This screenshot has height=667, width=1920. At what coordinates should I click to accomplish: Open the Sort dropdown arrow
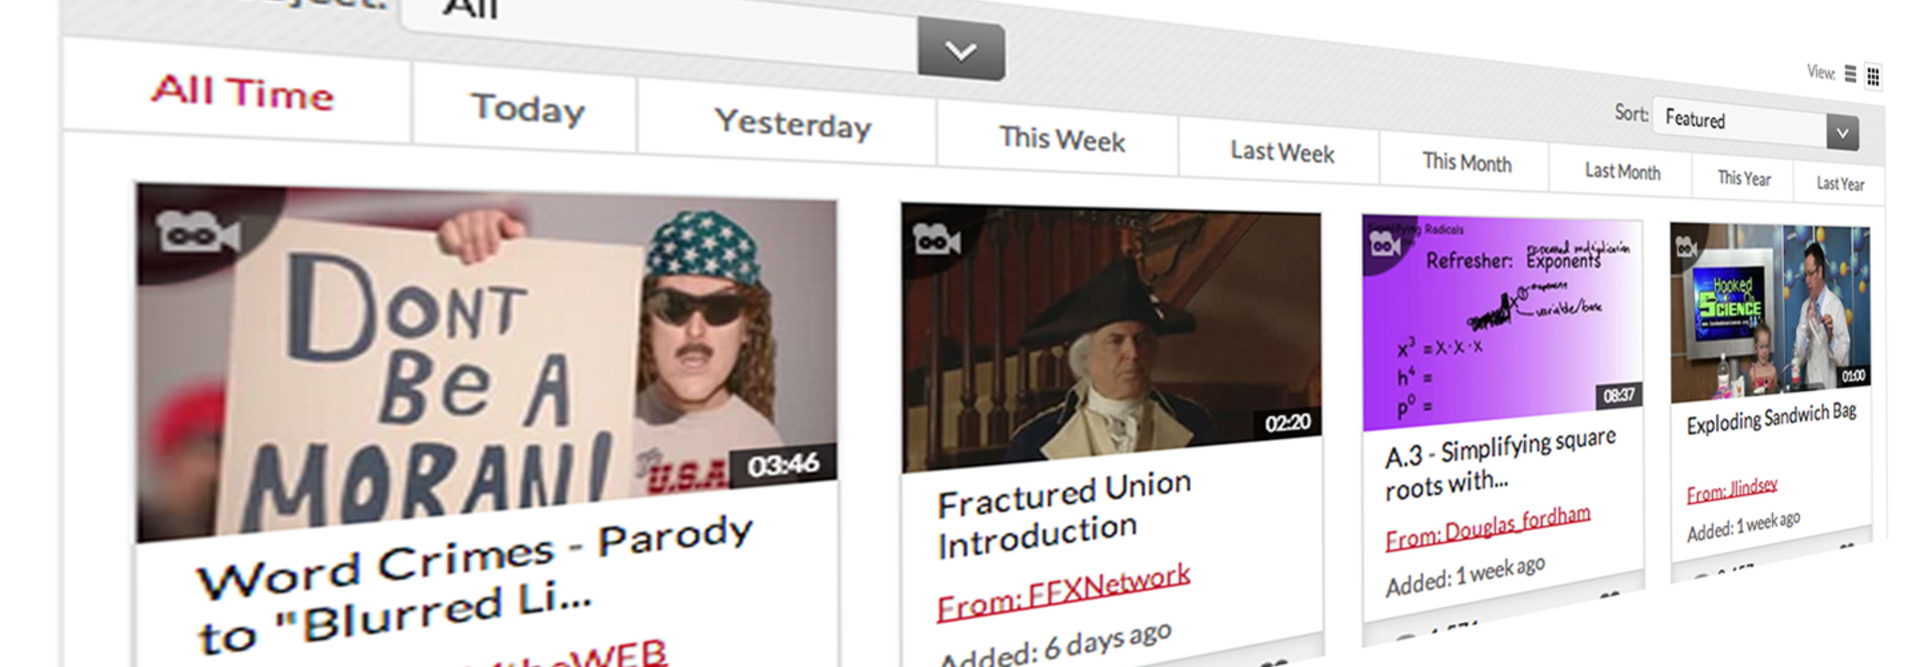[1842, 132]
